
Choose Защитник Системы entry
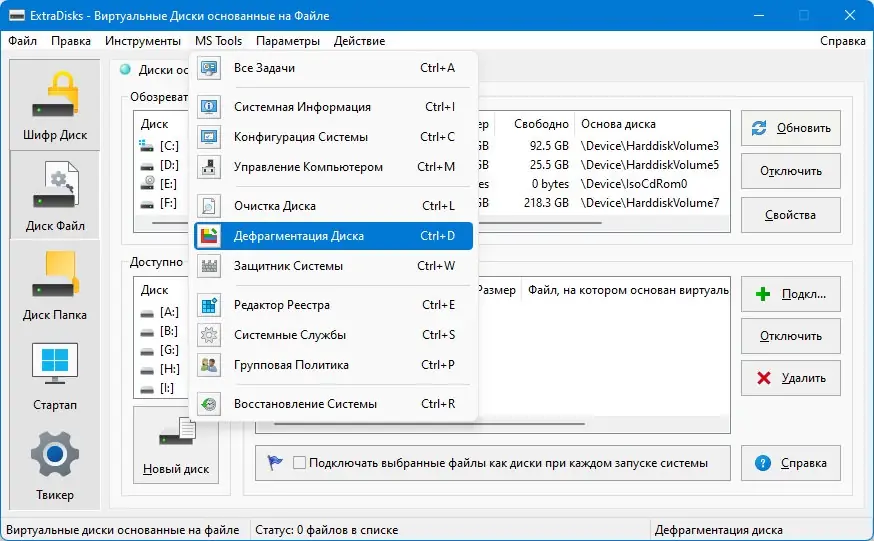333,266
